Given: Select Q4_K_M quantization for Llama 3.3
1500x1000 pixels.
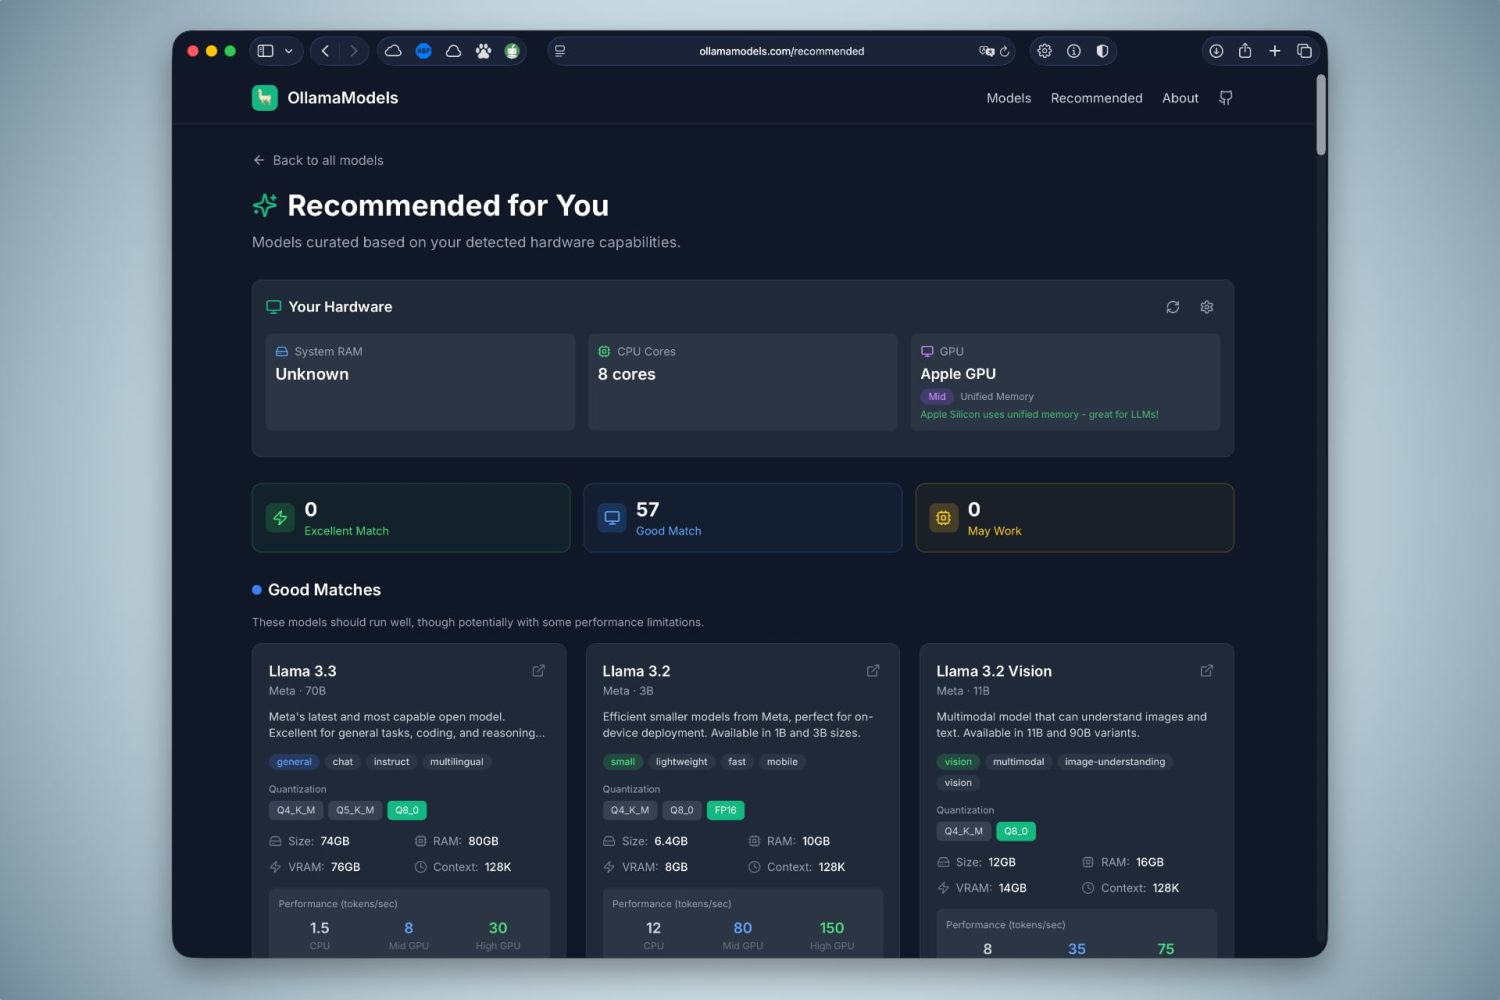Looking at the screenshot, I should tap(296, 810).
